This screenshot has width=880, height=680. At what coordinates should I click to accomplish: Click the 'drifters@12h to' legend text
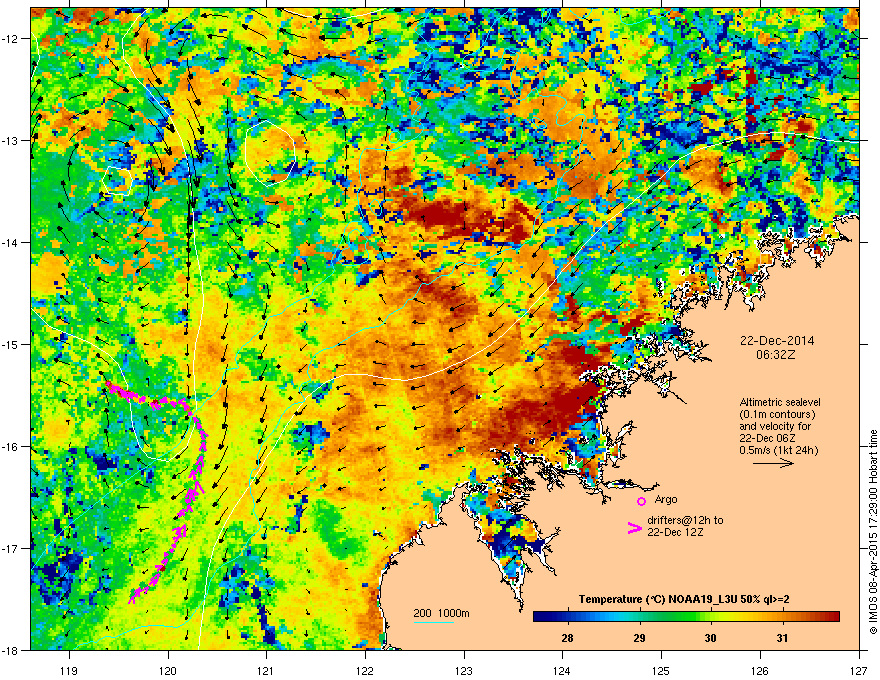pyautogui.click(x=685, y=520)
